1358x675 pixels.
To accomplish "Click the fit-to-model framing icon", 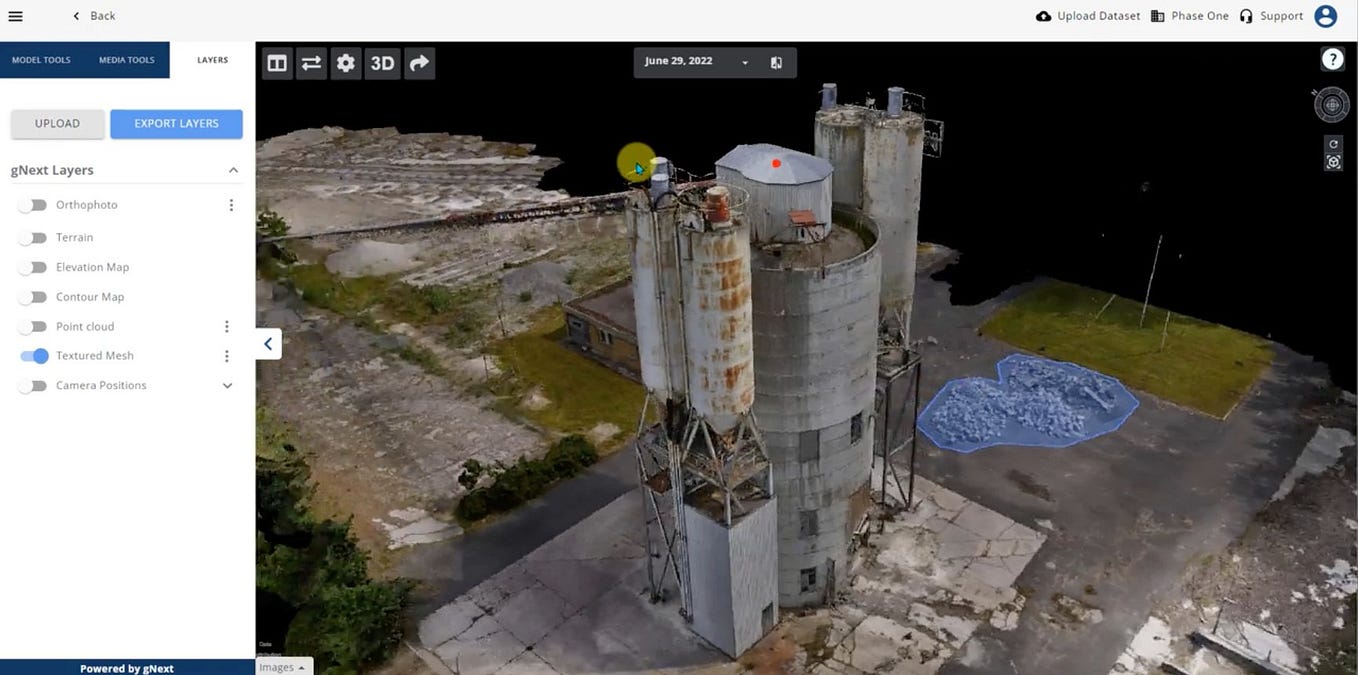I will tap(1333, 161).
